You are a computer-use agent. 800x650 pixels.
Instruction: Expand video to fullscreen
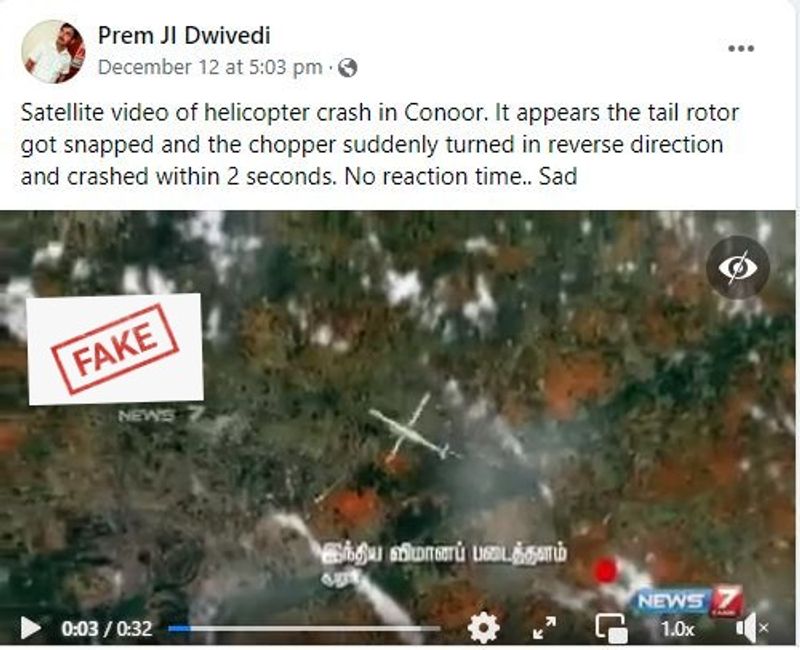544,628
